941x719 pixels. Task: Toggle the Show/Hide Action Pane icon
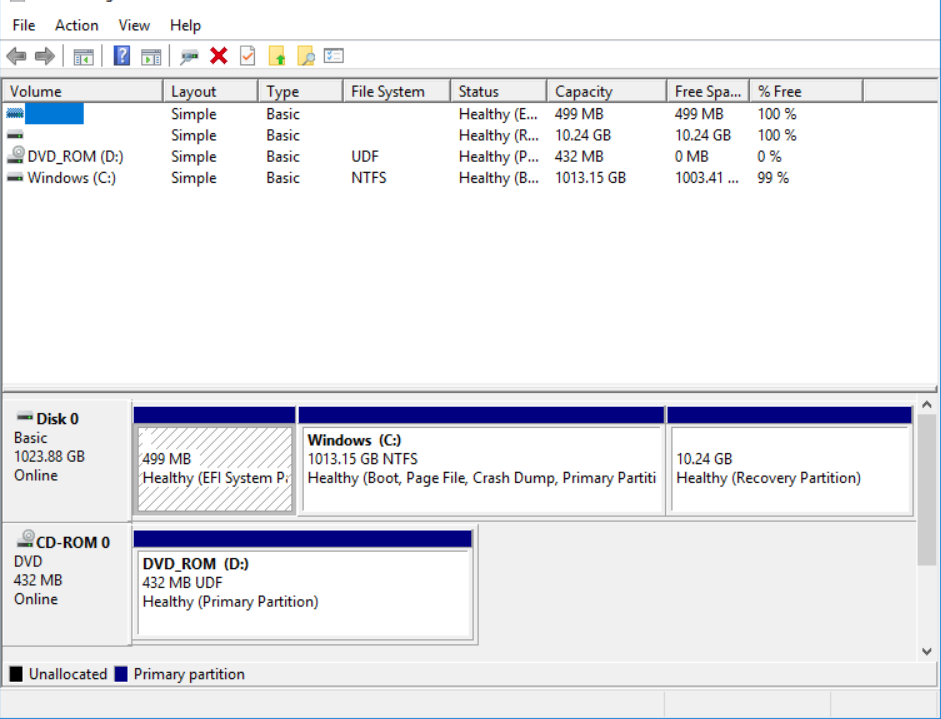[x=151, y=56]
